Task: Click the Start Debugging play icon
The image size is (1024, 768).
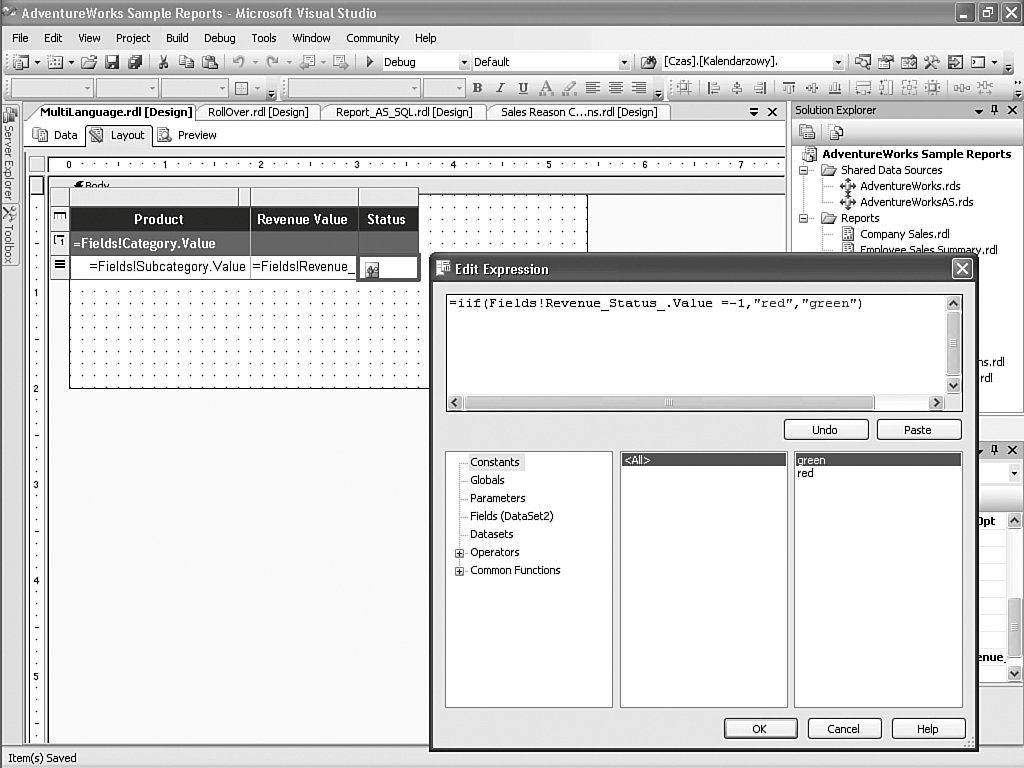Action: (370, 62)
